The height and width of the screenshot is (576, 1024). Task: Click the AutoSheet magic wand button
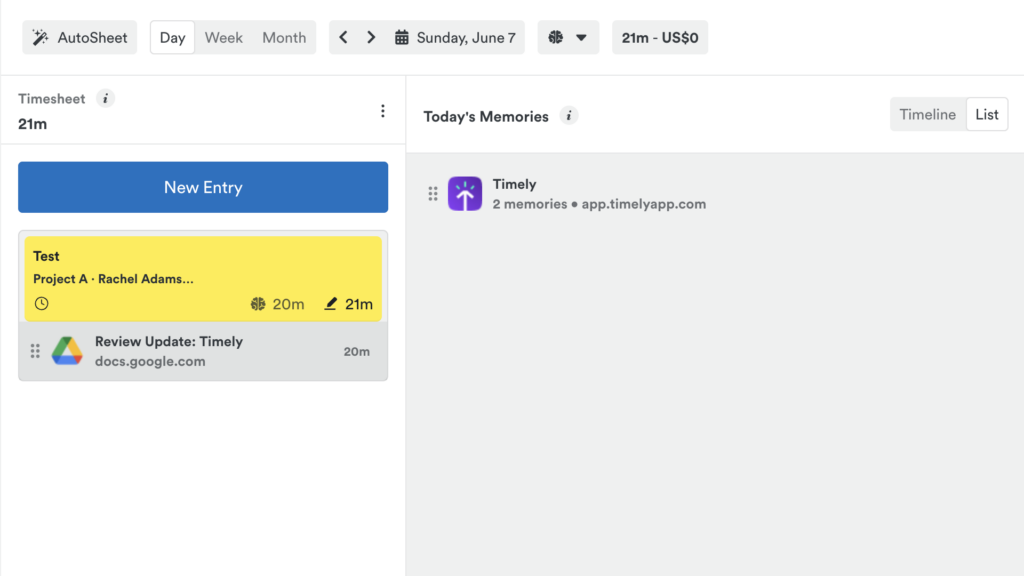click(x=80, y=37)
